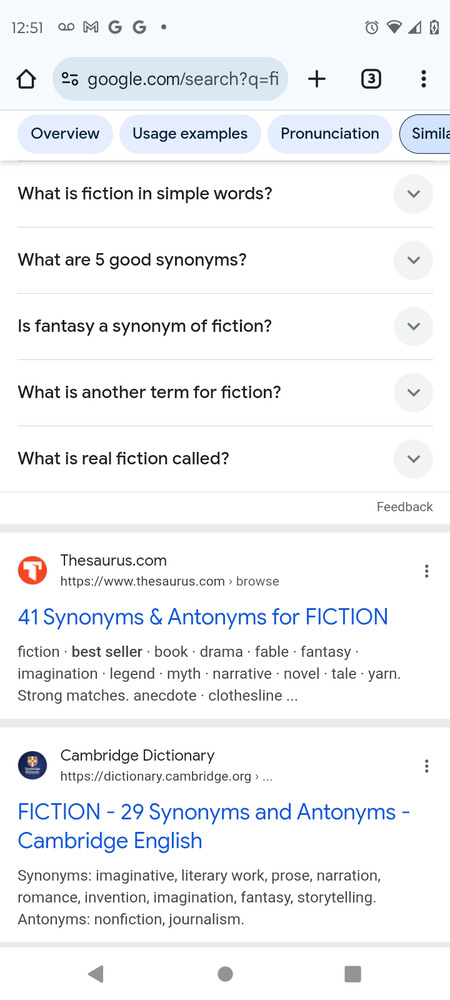Tap site info icon in address bar
Screen dimensions: 450x1000
coord(70,79)
